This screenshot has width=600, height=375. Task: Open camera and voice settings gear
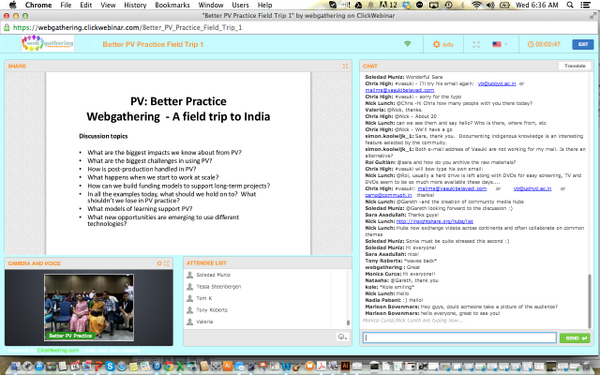click(160, 263)
